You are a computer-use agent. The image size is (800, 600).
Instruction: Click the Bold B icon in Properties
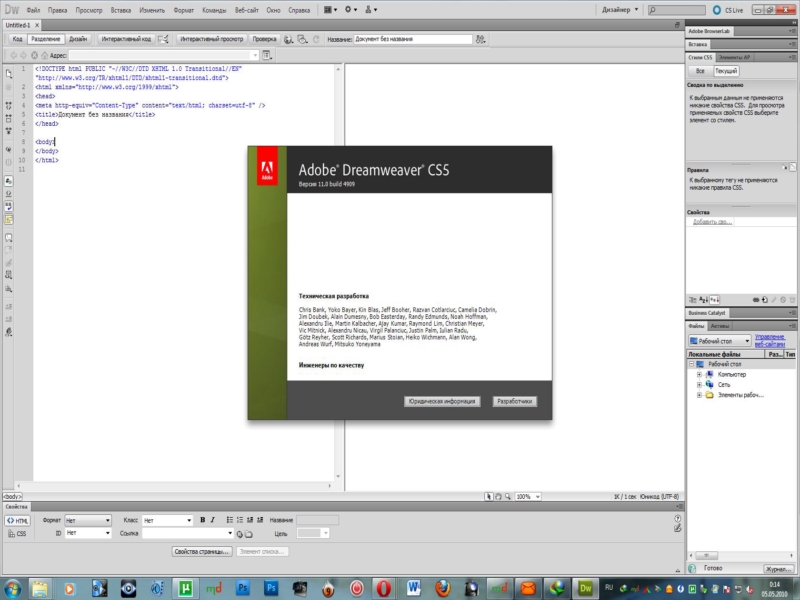click(203, 520)
